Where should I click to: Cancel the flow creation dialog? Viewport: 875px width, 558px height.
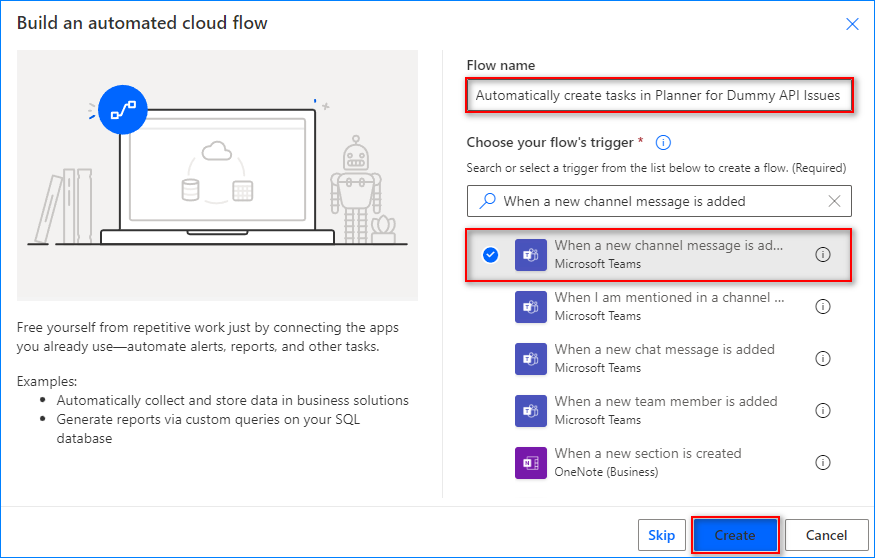pos(826,535)
